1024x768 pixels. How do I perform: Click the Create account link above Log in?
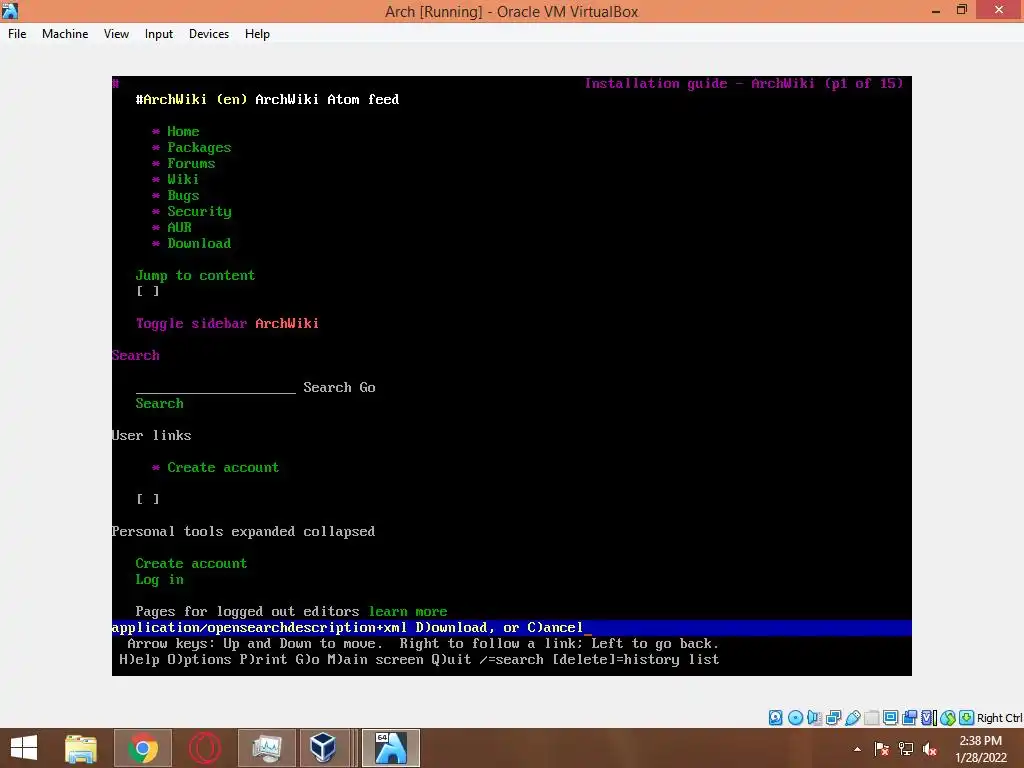click(191, 563)
